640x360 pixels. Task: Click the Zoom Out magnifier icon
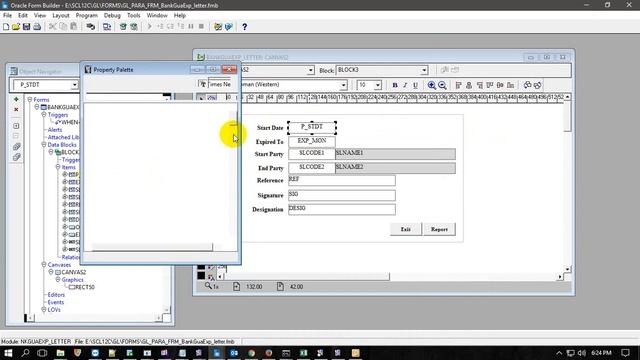coord(442,85)
